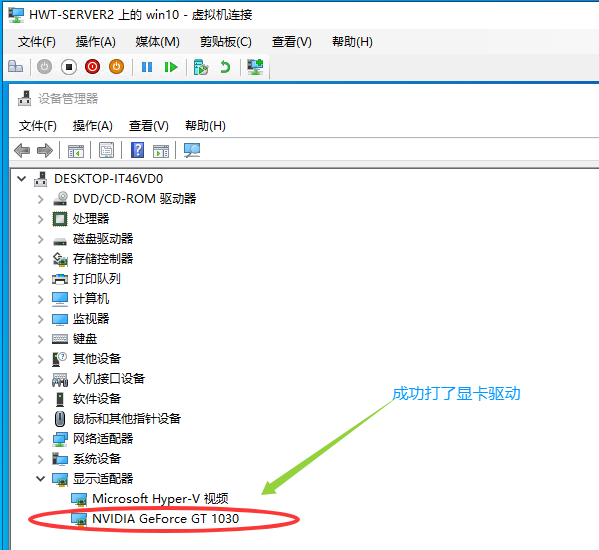The image size is (599, 550).
Task: Click the Turn Off stop icon
Action: [x=69, y=67]
